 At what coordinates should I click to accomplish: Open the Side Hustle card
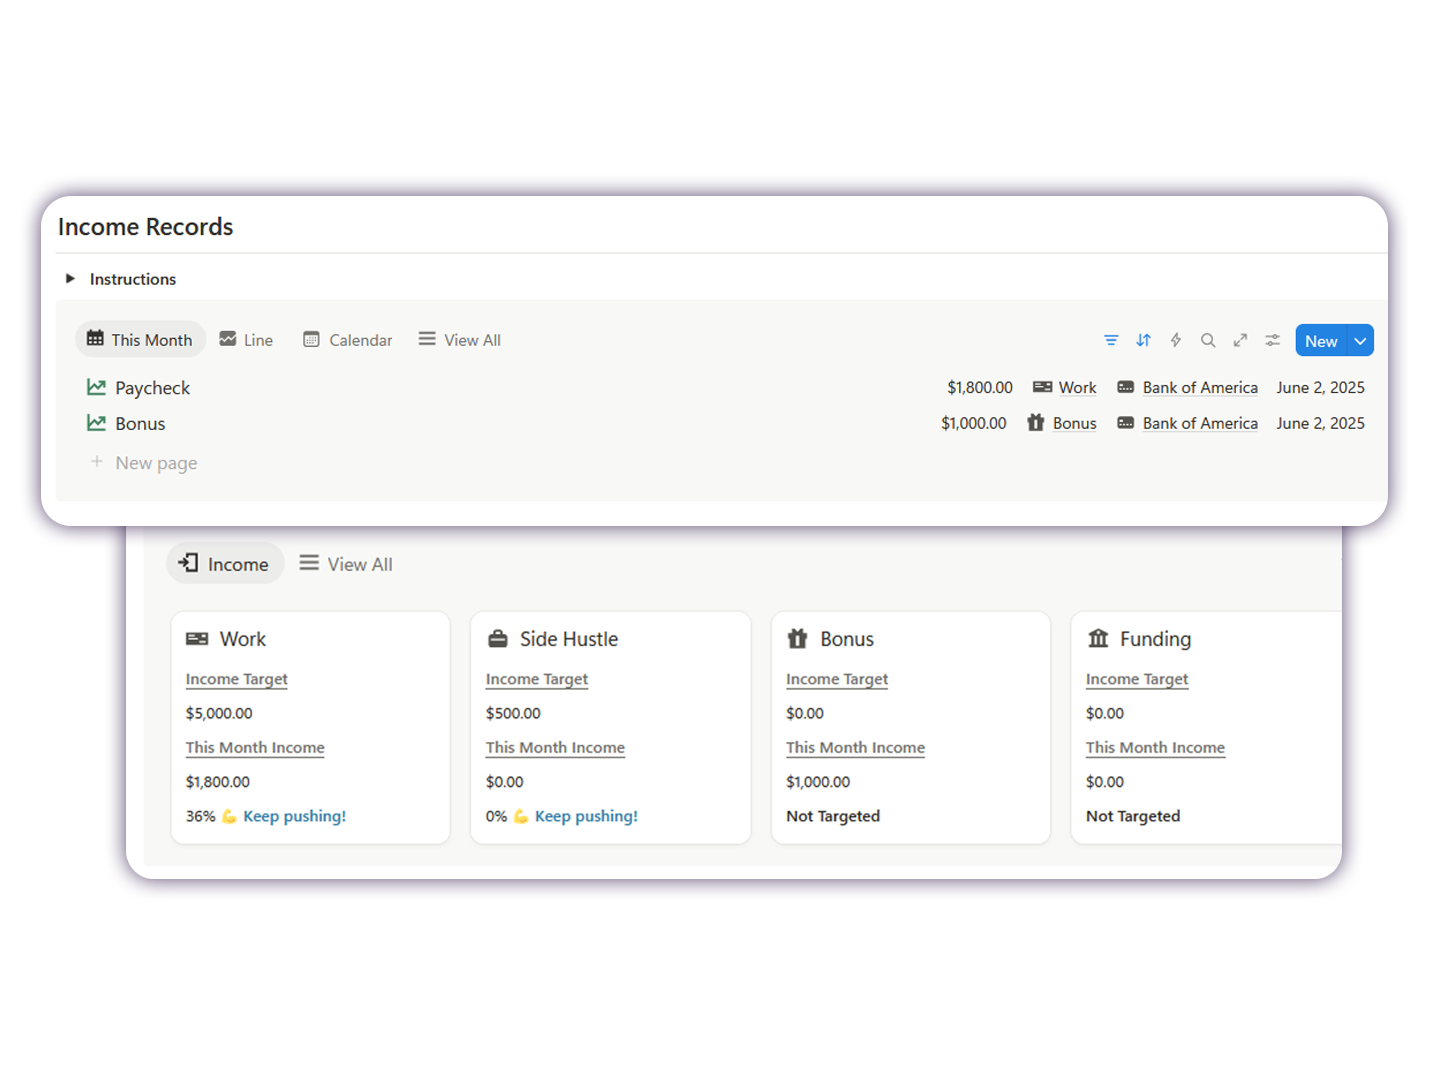coord(568,639)
